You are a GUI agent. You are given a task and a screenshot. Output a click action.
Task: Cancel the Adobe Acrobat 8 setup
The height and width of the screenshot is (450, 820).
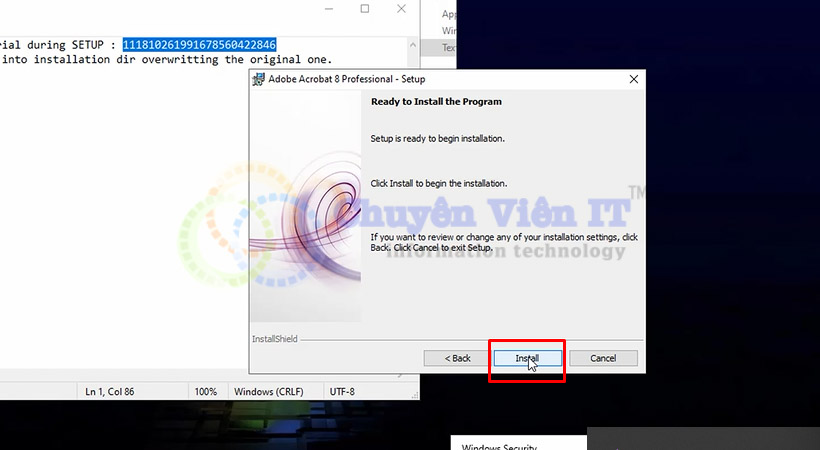point(603,358)
